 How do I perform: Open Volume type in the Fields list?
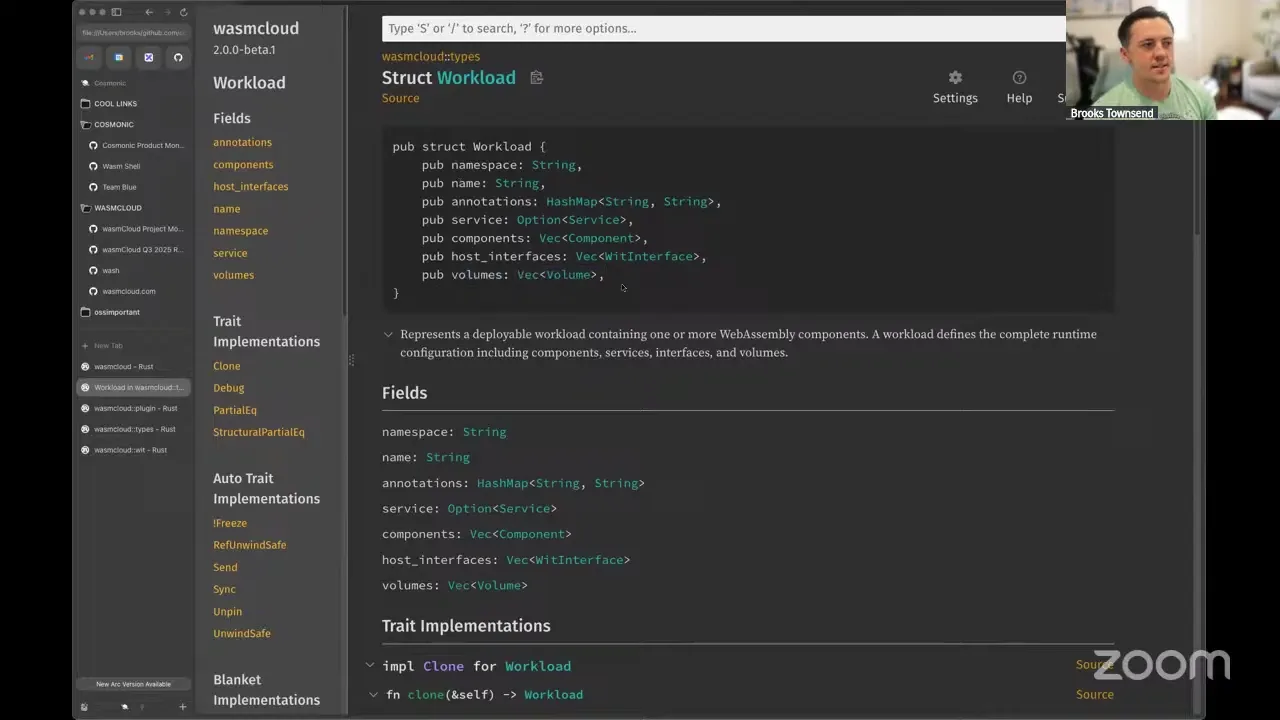click(498, 586)
